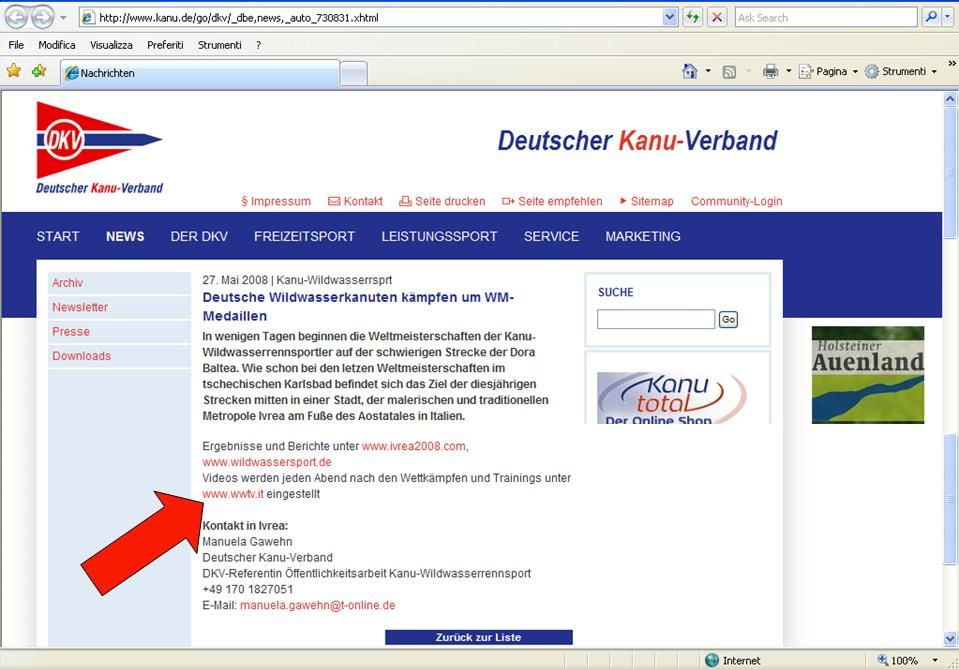Click the manuela.gawehn@t-online.de email link
Viewport: 959px width, 669px height.
click(x=317, y=605)
